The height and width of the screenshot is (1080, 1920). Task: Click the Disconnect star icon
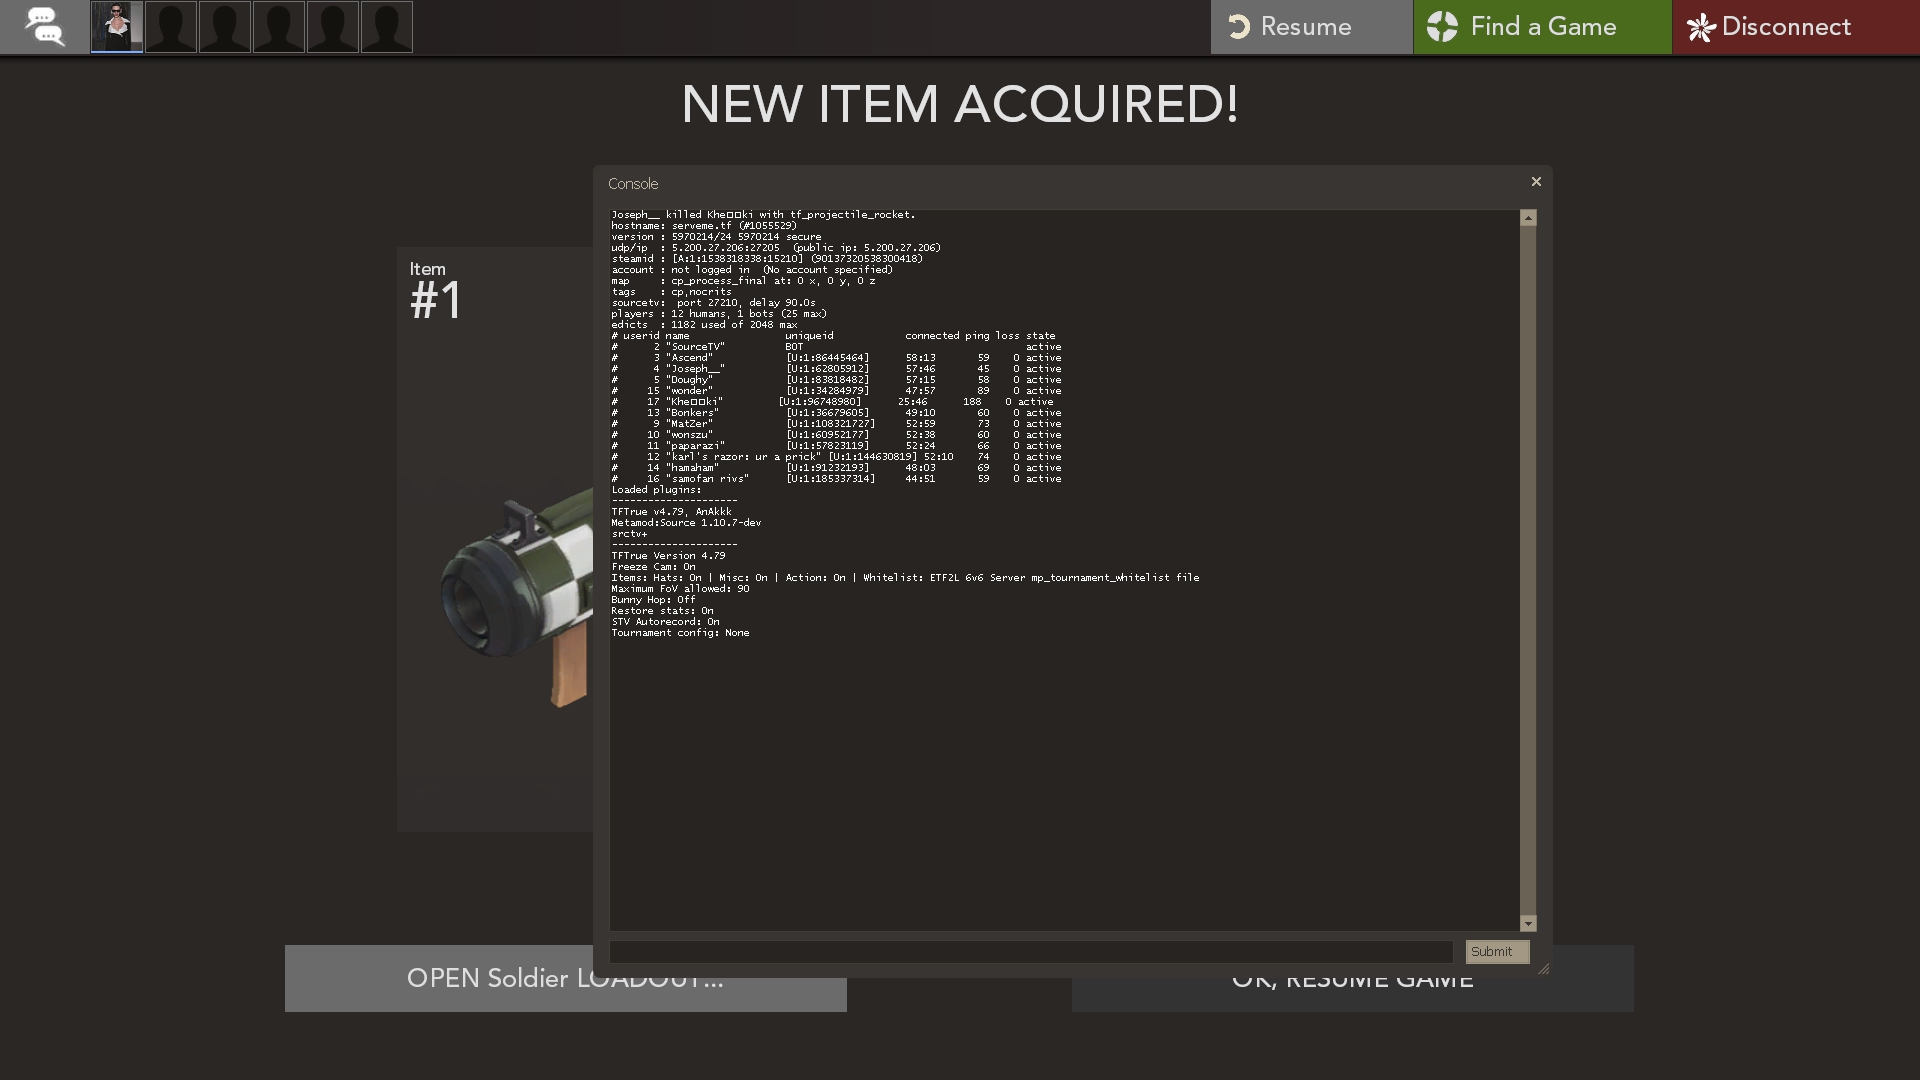1701,28
